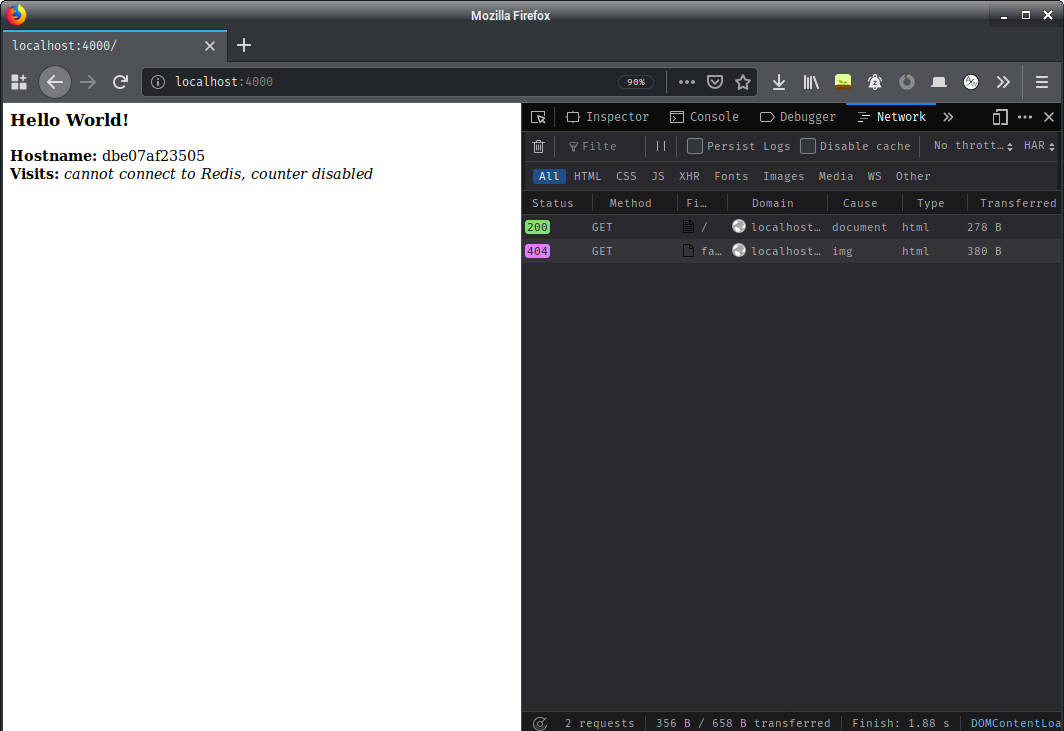Reload the current page

pos(120,82)
